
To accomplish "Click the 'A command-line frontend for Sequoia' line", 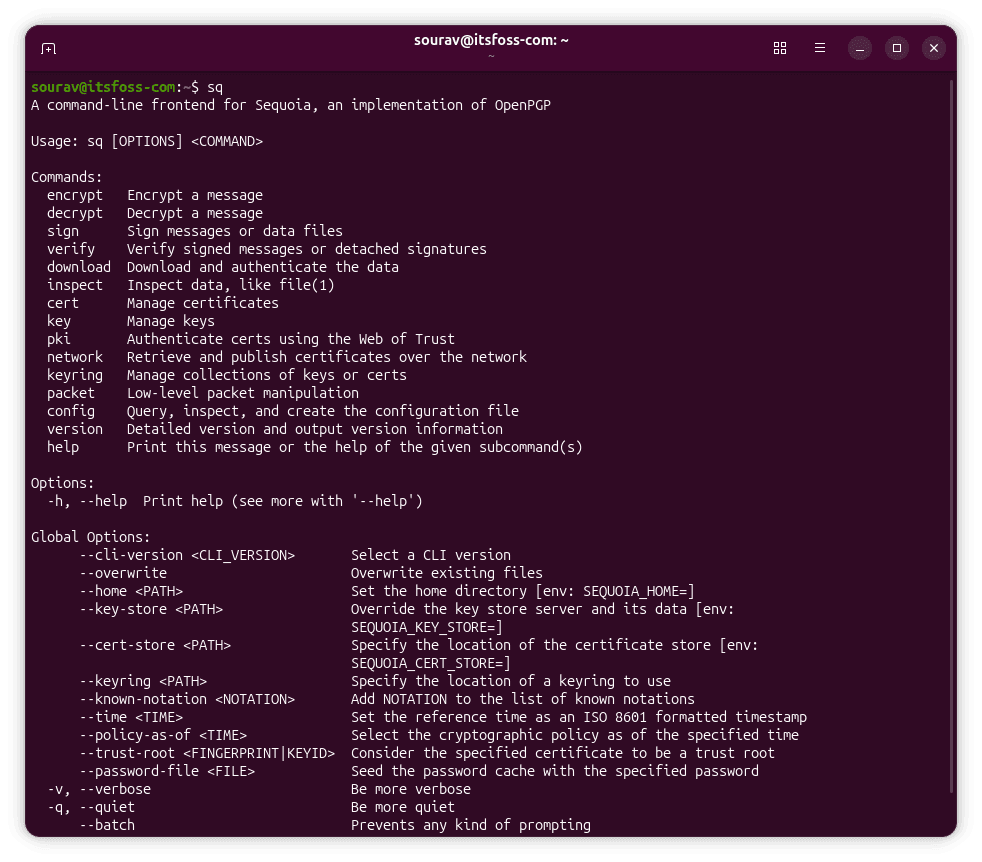I will click(291, 105).
